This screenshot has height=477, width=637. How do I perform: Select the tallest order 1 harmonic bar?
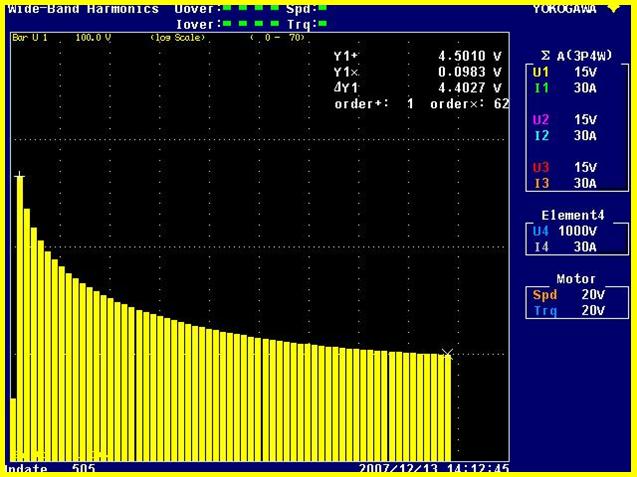click(20, 319)
